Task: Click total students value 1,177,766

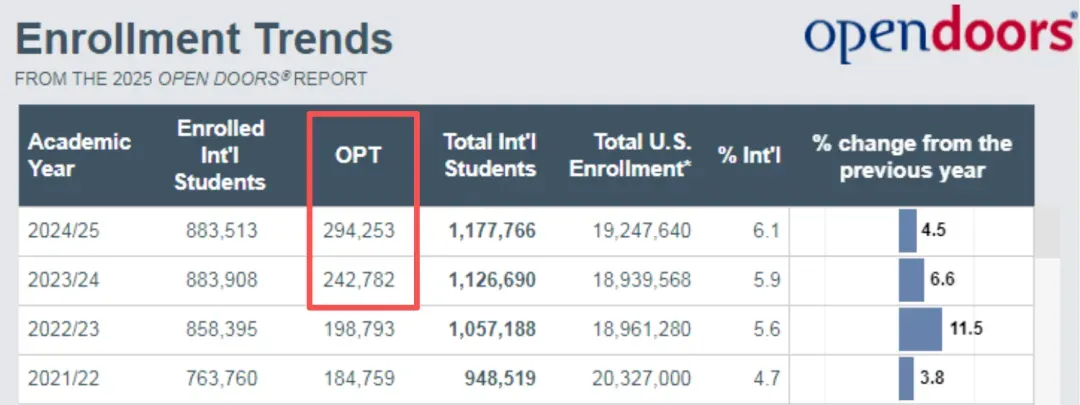Action: [x=490, y=231]
